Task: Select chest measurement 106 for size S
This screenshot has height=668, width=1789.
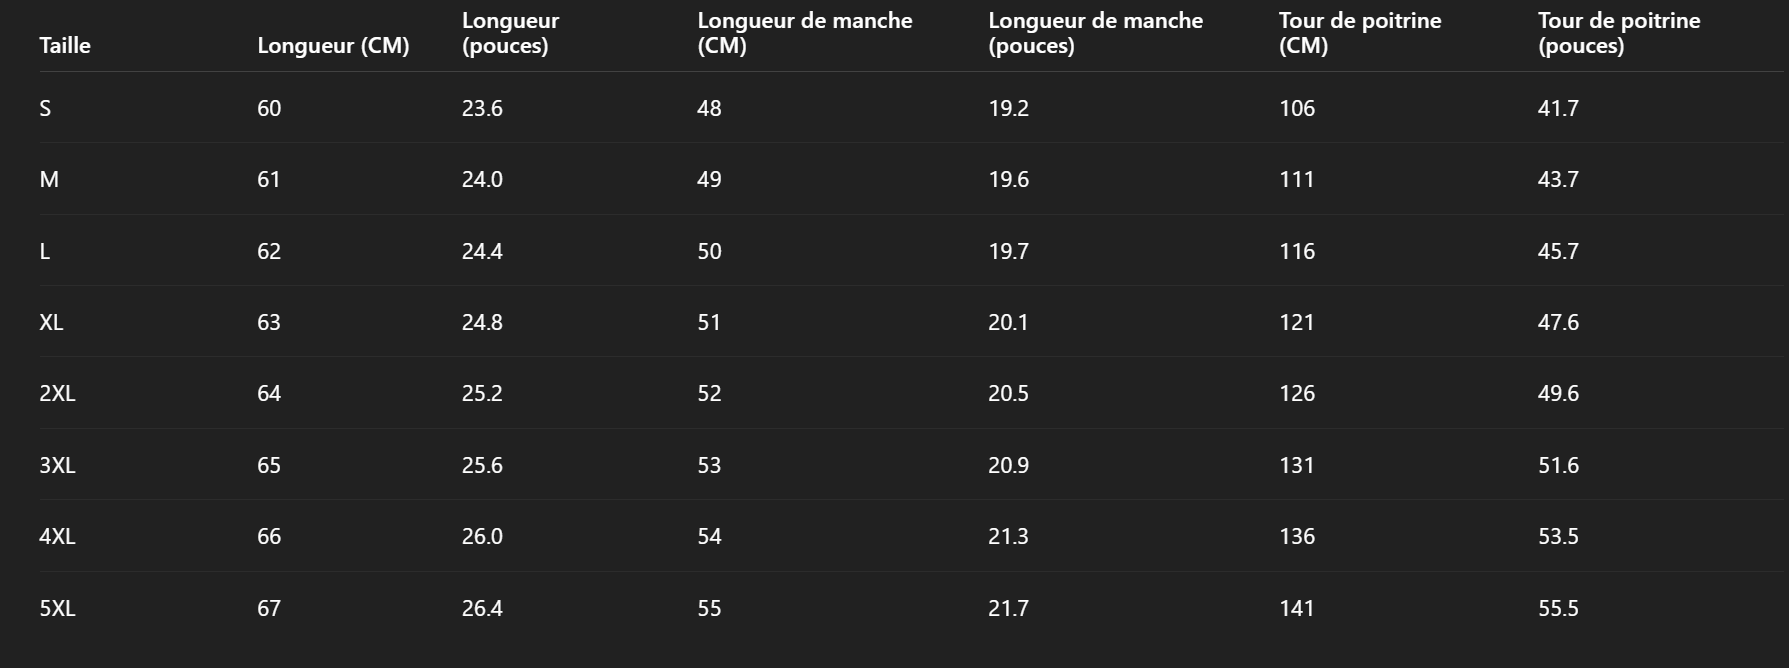Action: pyautogui.click(x=1296, y=109)
